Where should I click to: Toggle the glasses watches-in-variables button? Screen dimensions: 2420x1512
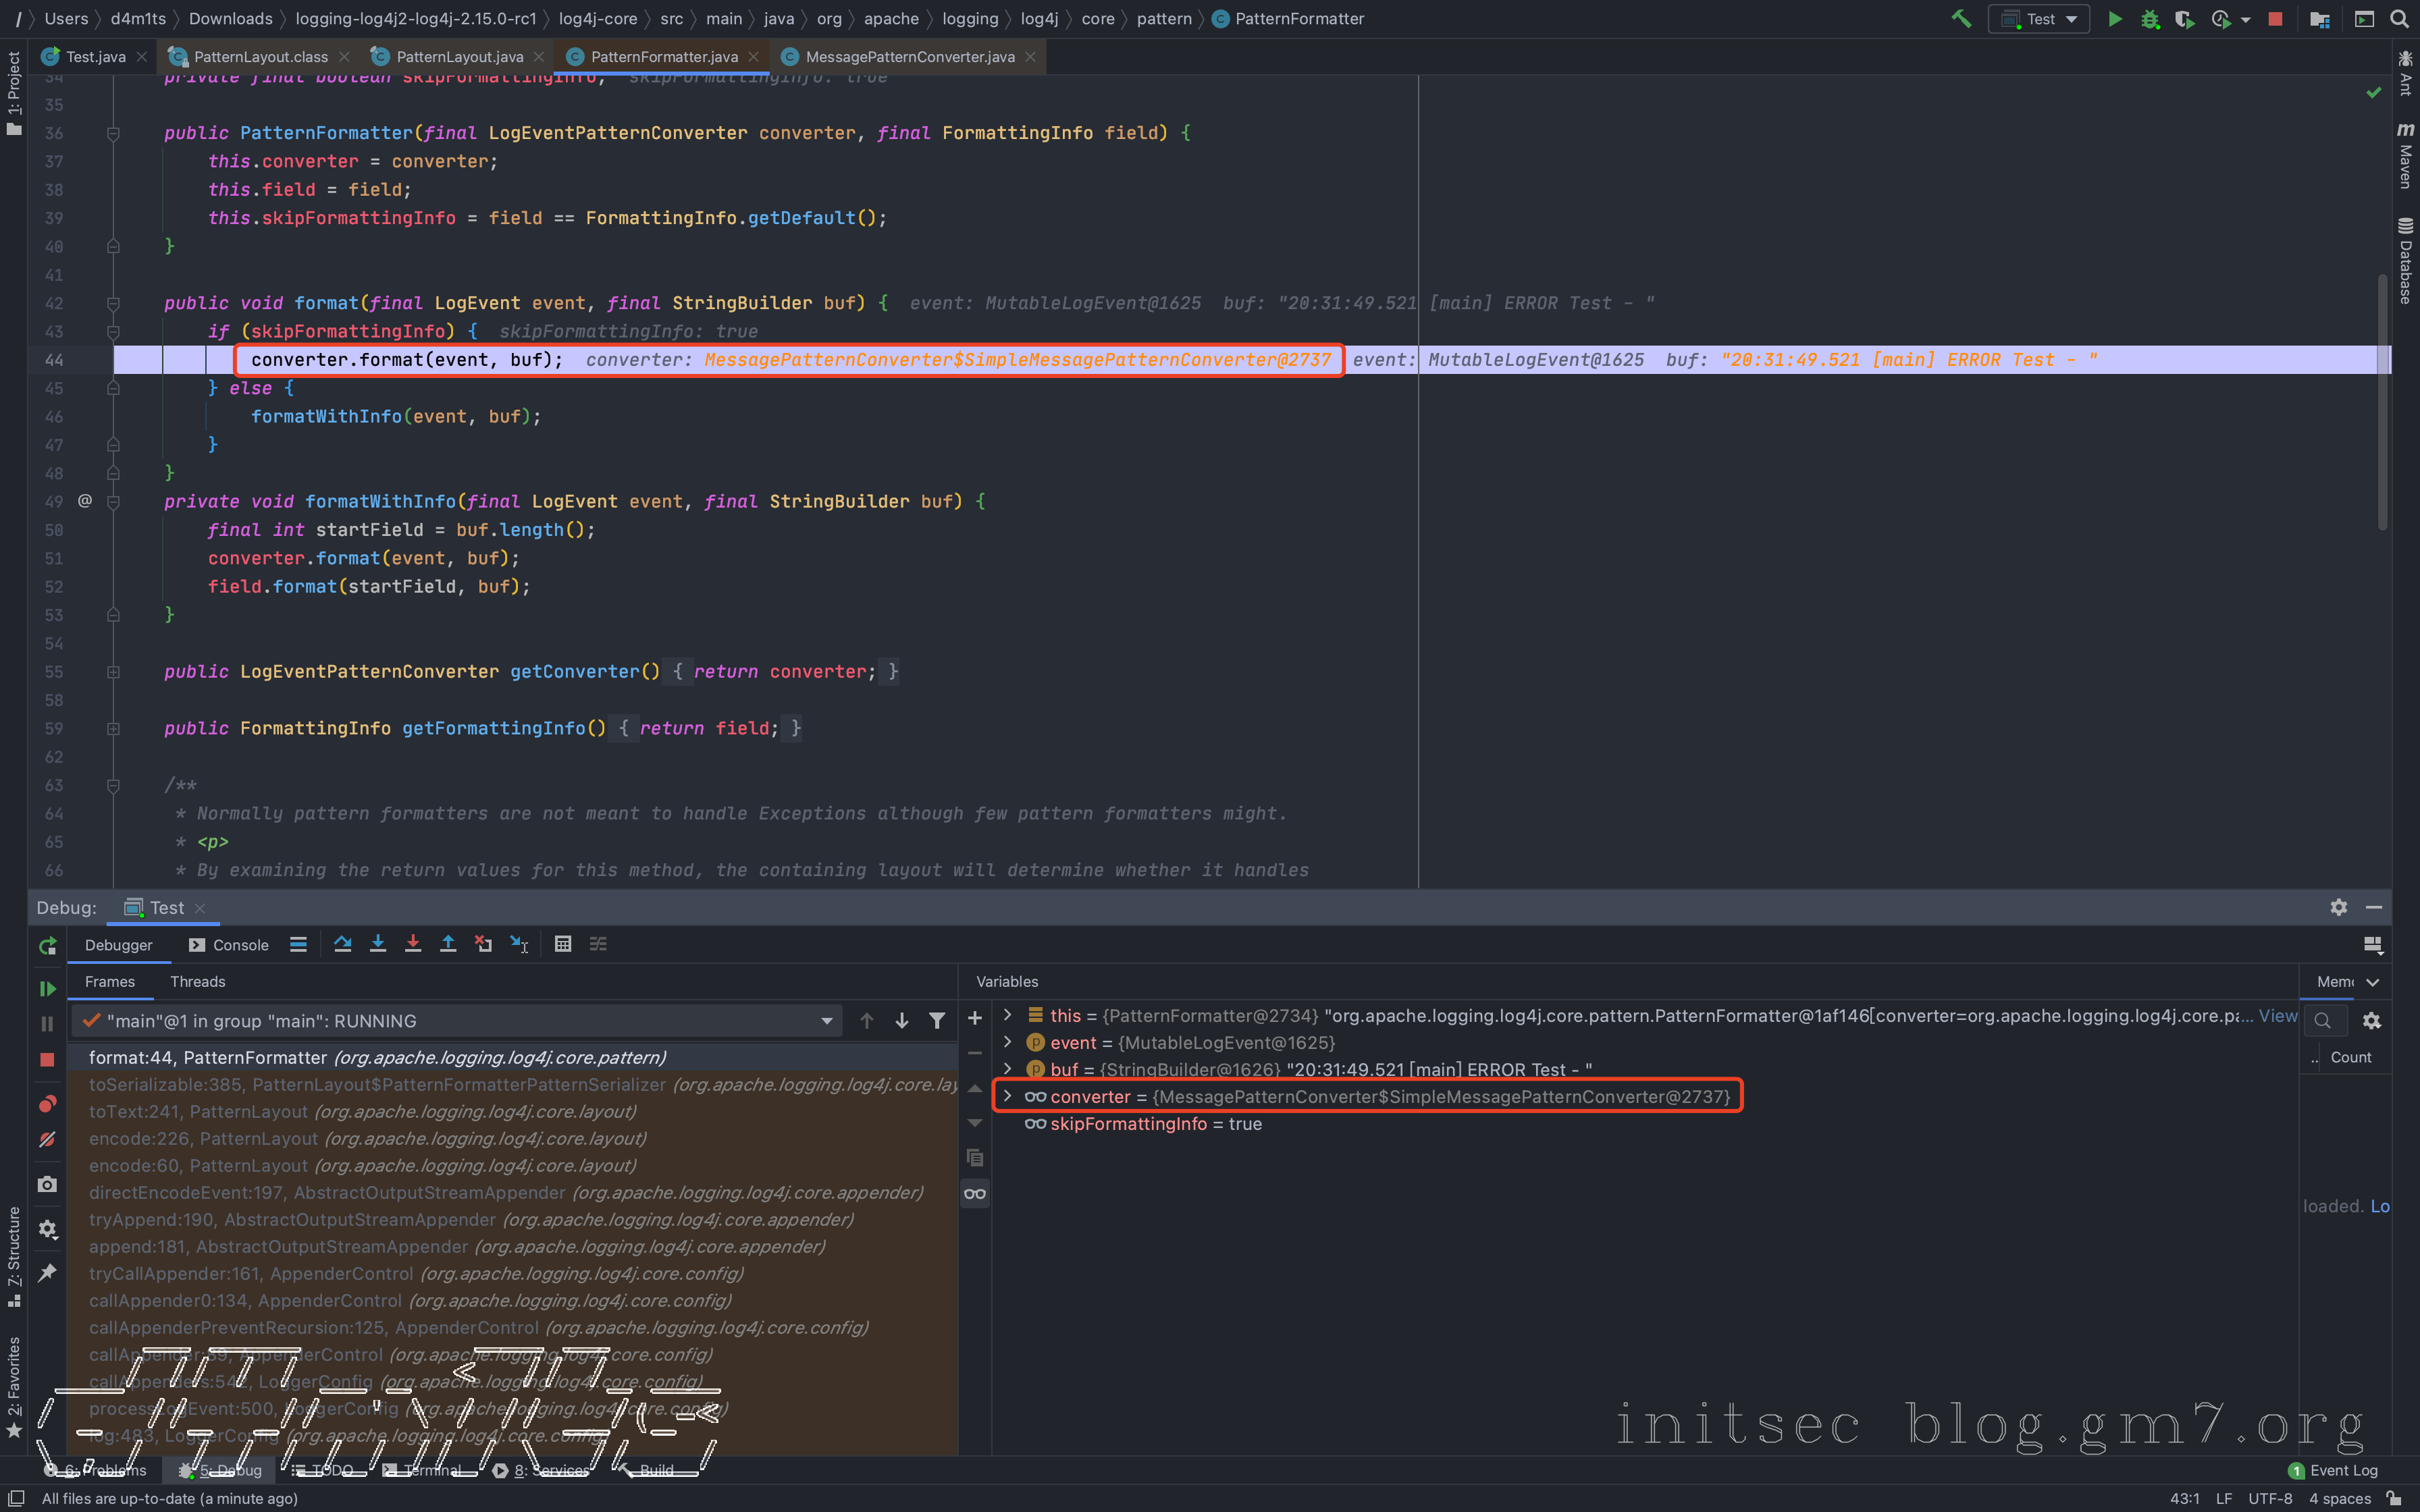point(975,1193)
